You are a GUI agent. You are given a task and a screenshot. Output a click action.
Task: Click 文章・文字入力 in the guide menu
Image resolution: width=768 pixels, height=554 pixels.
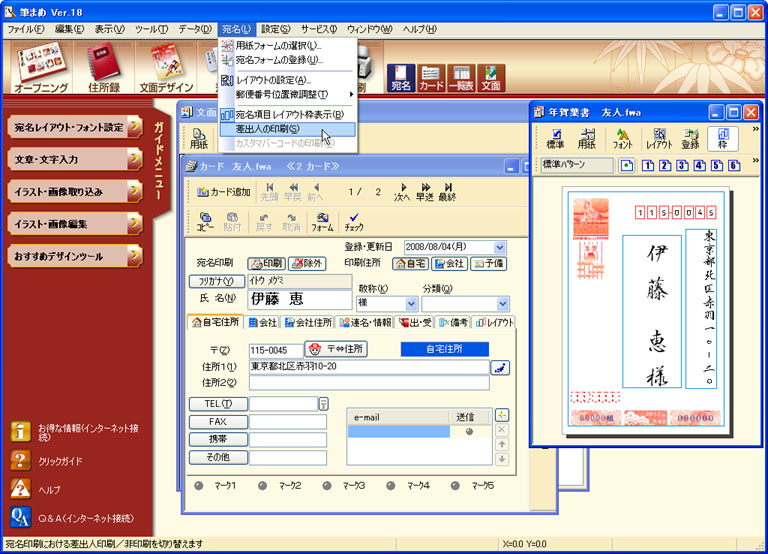(x=72, y=159)
